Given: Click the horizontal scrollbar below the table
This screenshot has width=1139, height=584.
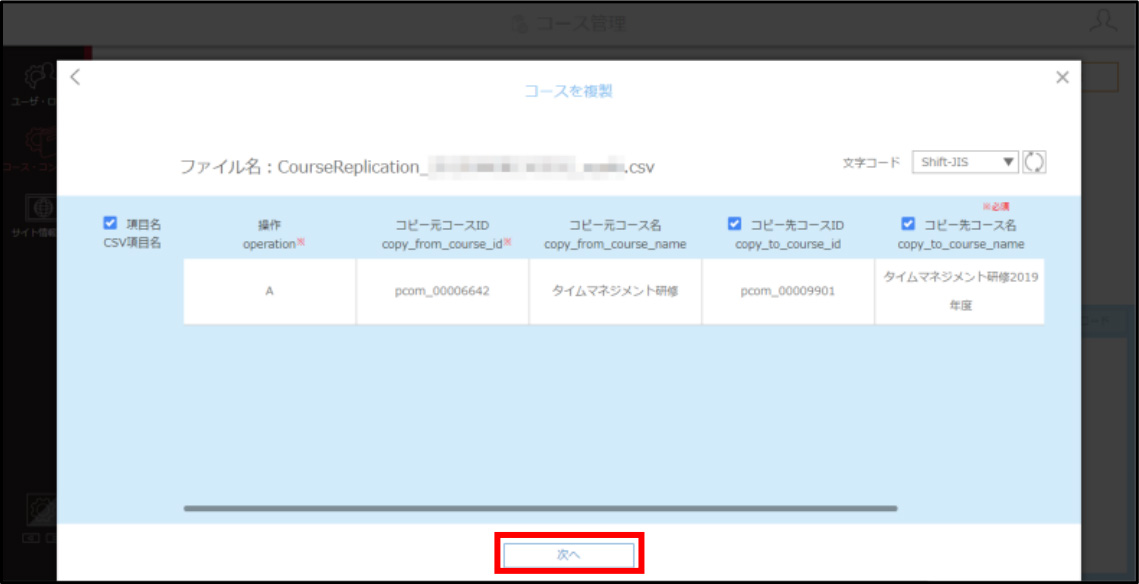Looking at the screenshot, I should click(x=540, y=508).
